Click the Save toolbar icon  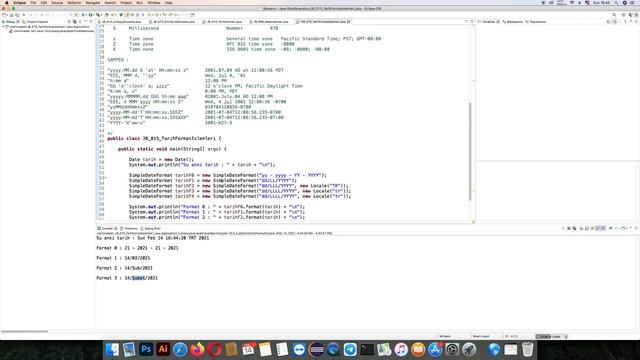tap(11, 15)
